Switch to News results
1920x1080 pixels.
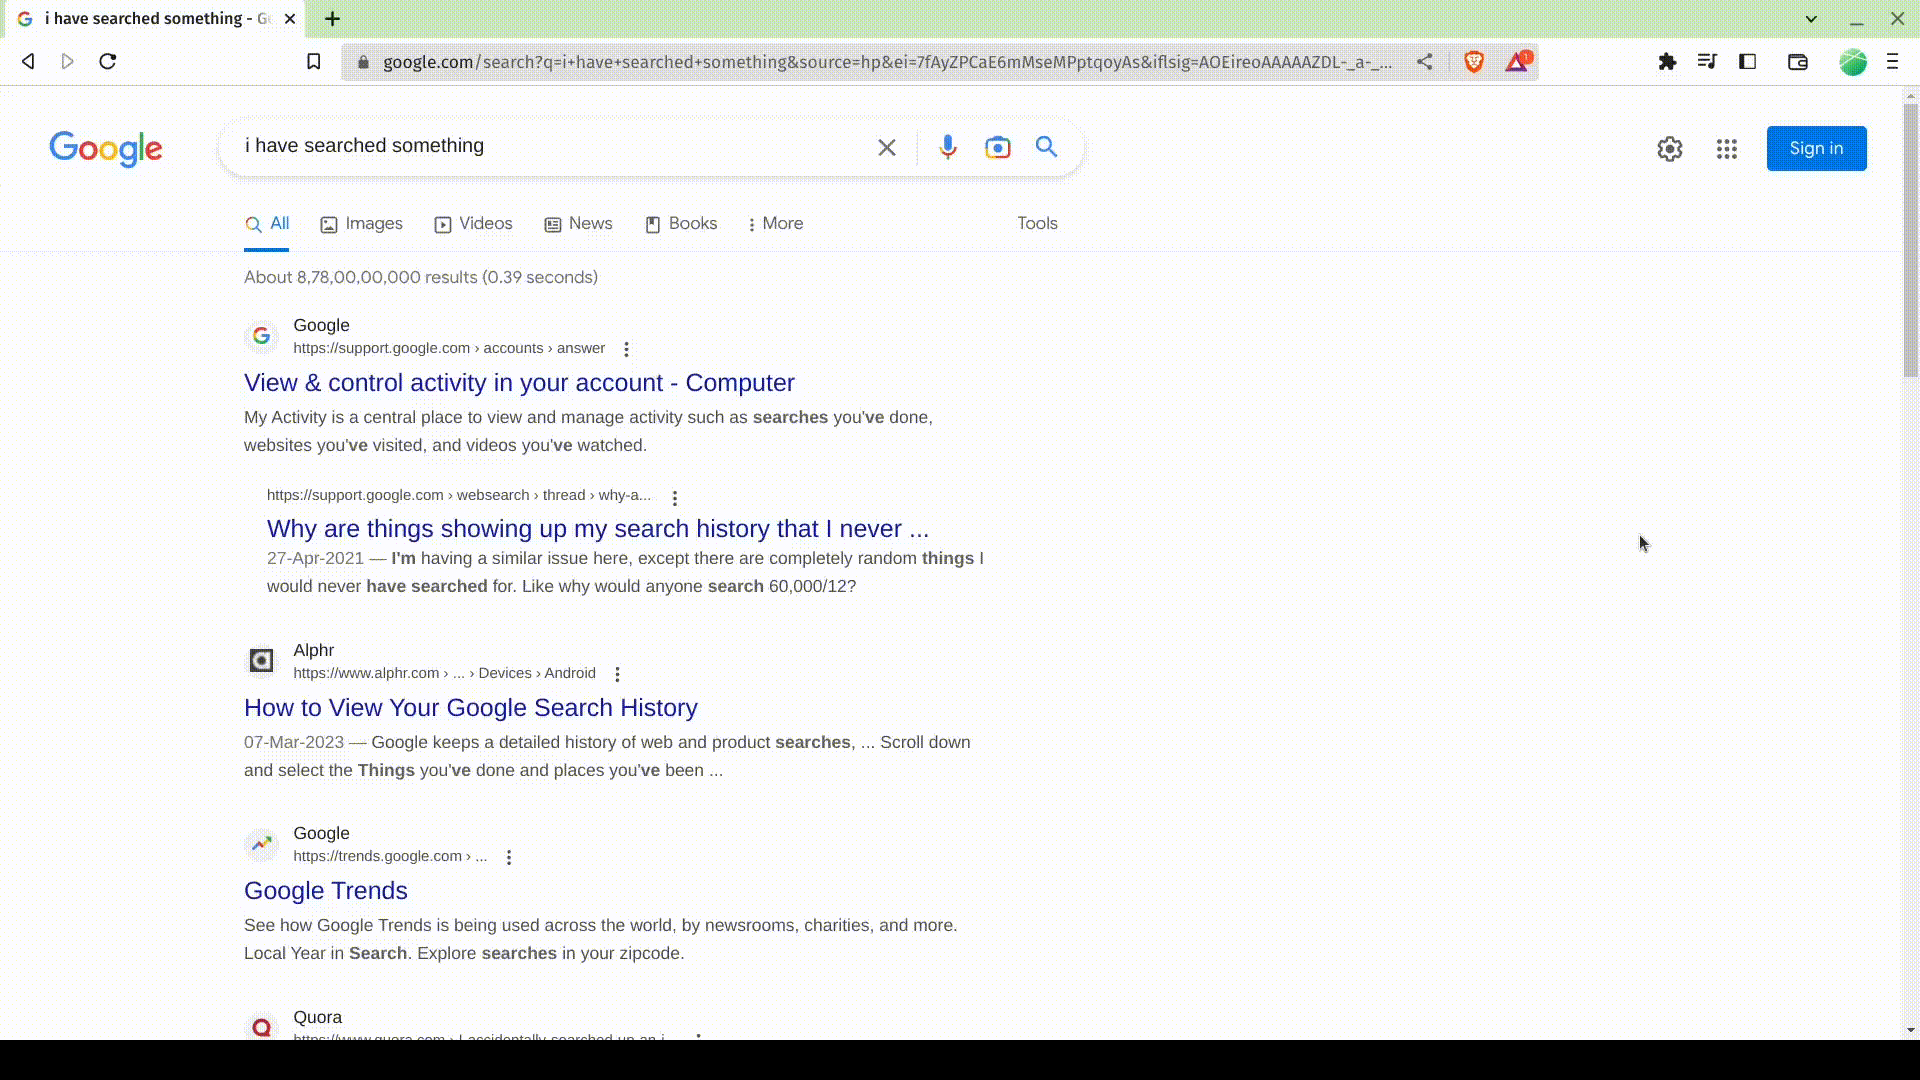579,224
